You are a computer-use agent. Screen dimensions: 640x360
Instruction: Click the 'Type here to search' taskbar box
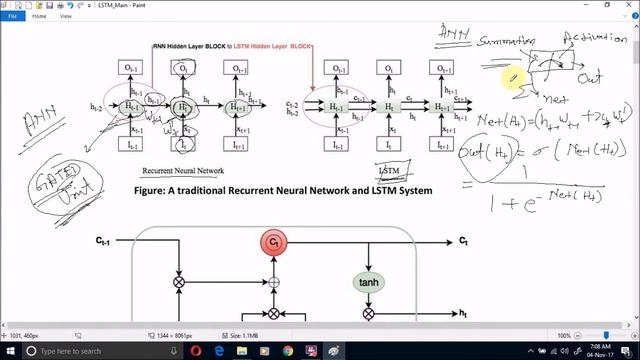click(x=102, y=351)
